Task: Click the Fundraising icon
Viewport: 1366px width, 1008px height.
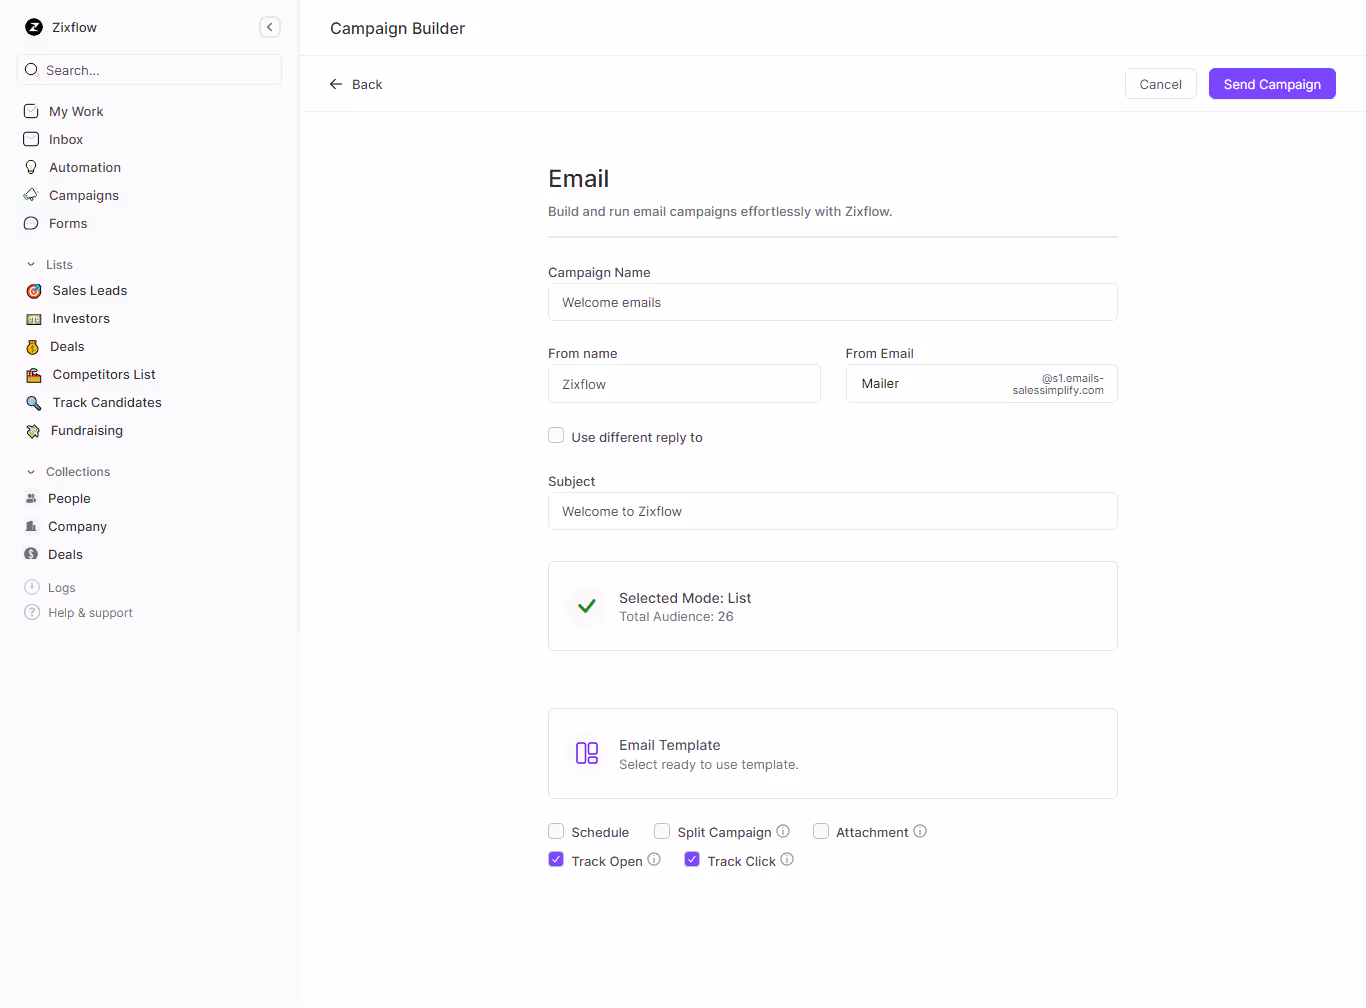Action: point(33,431)
